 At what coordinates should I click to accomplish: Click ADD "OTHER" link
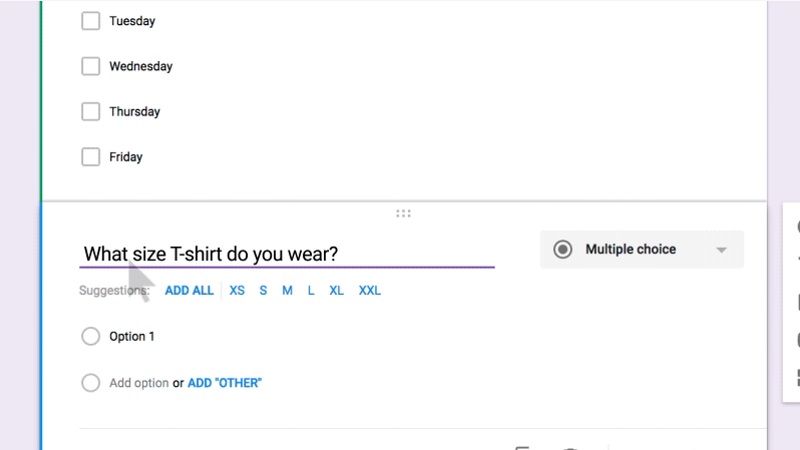(x=225, y=383)
